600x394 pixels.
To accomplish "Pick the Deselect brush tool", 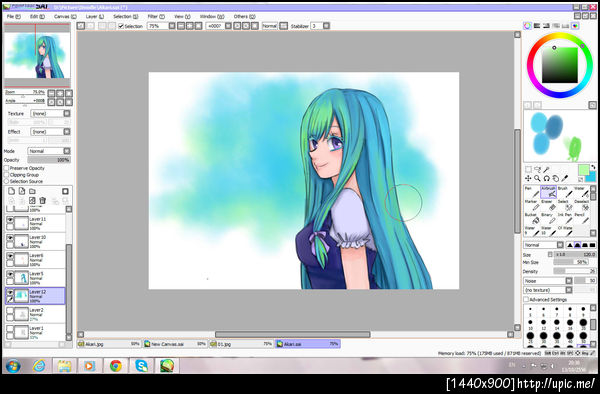I will click(582, 205).
